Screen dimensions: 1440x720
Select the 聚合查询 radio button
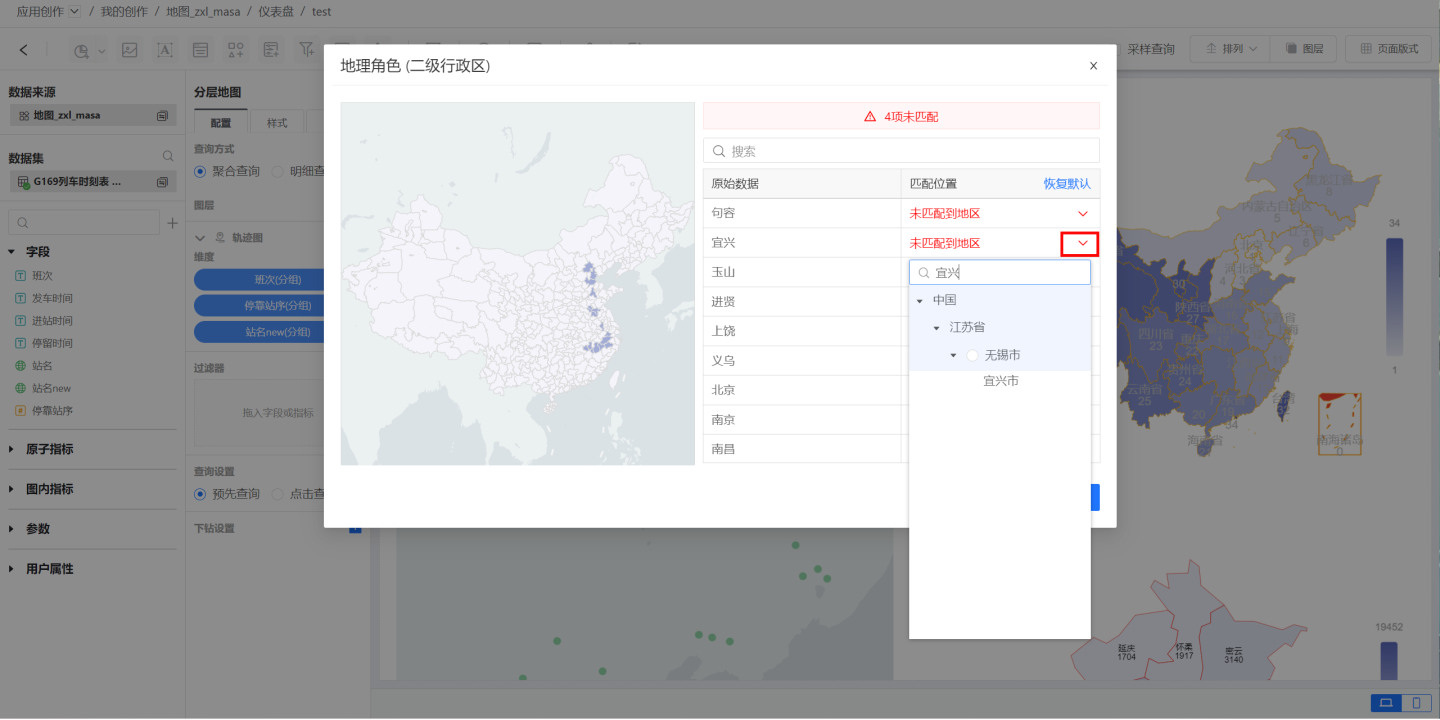click(200, 171)
